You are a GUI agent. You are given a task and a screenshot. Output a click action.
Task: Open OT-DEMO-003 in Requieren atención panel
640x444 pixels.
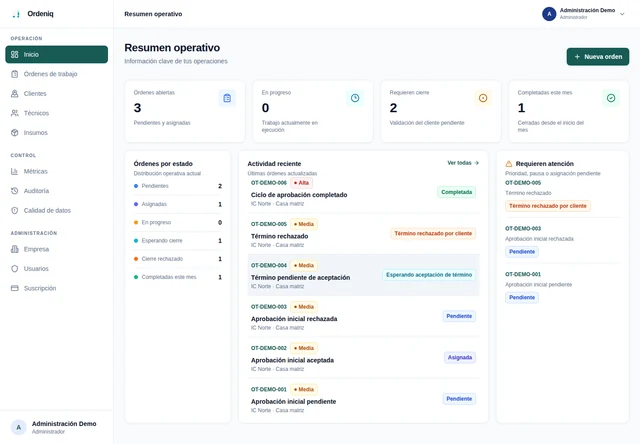[523, 229]
